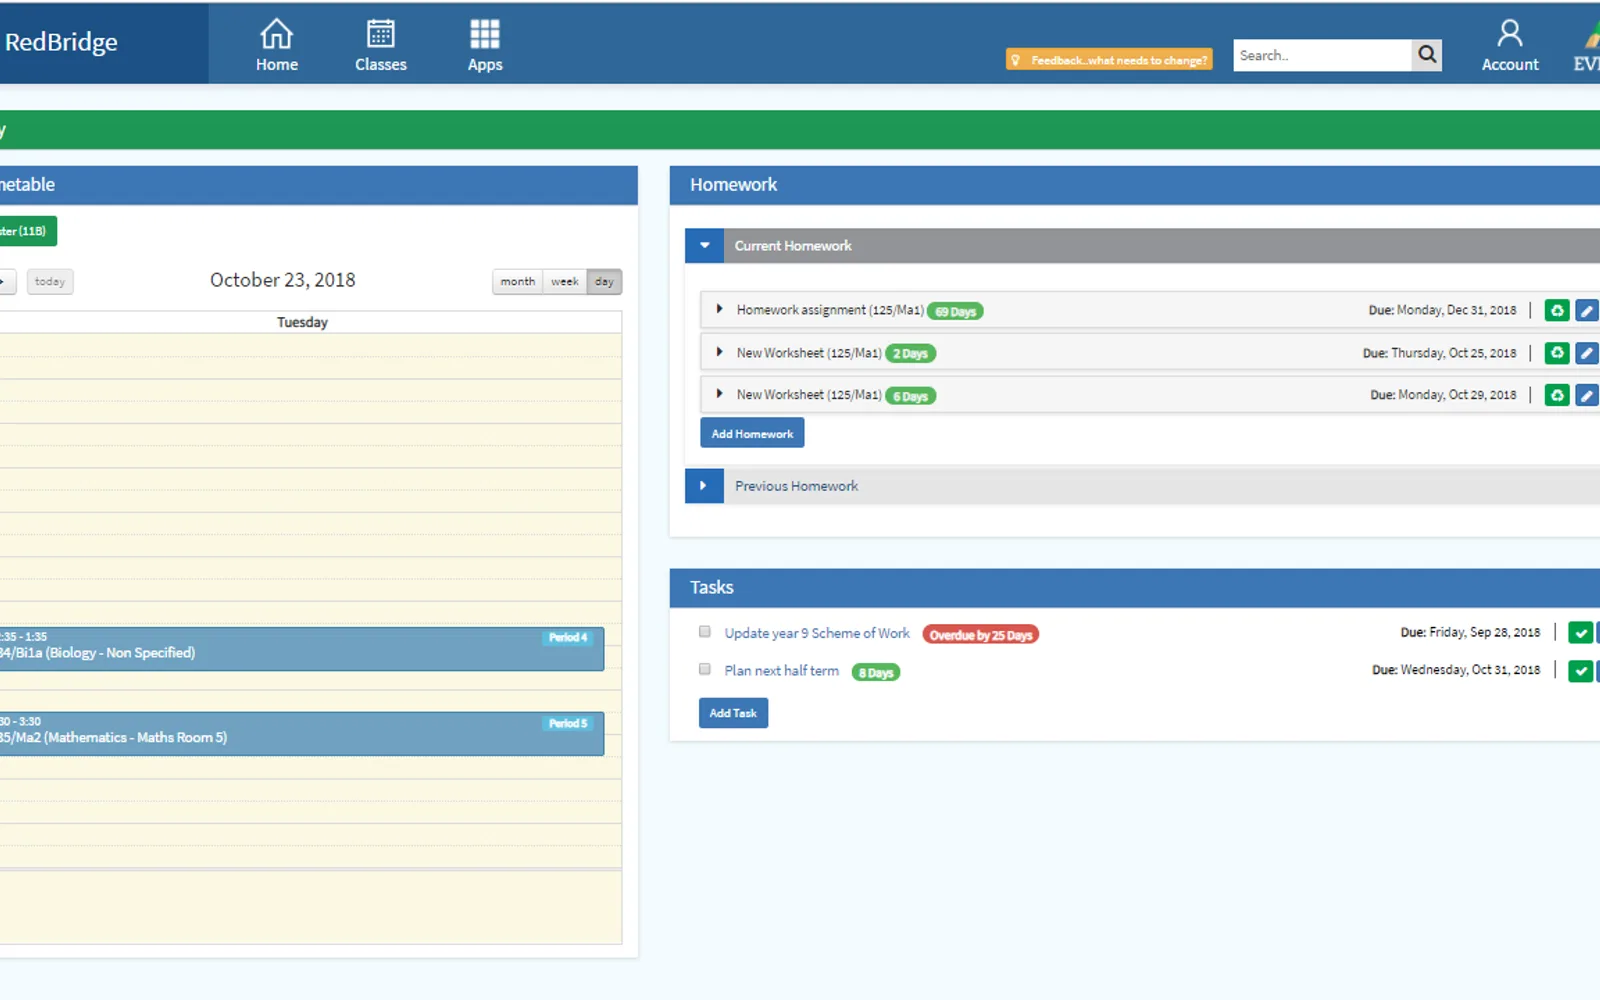Click the green icon for Homework assignment (125/Ma1)
1600x1000 pixels.
tap(1557, 311)
